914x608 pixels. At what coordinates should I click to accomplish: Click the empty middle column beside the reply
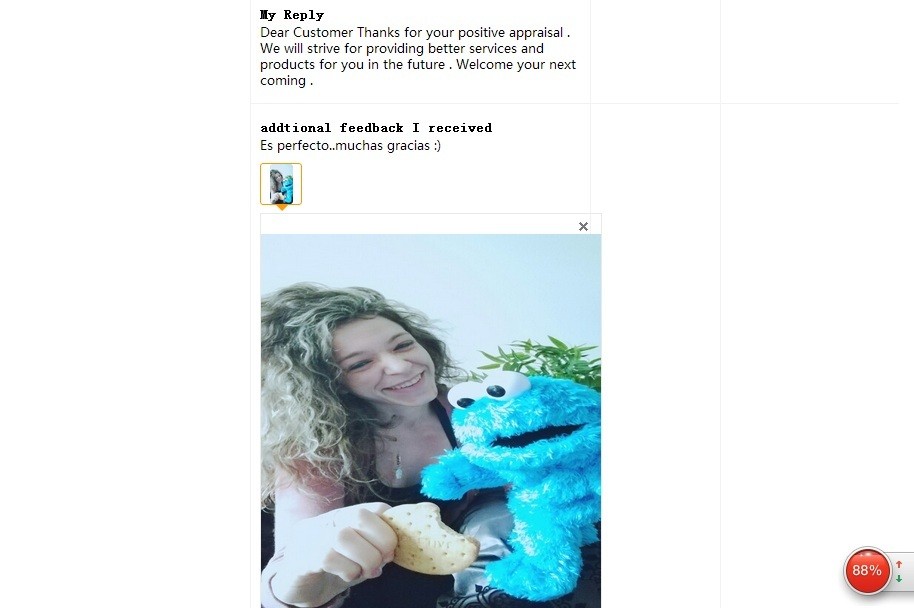pyautogui.click(x=655, y=52)
